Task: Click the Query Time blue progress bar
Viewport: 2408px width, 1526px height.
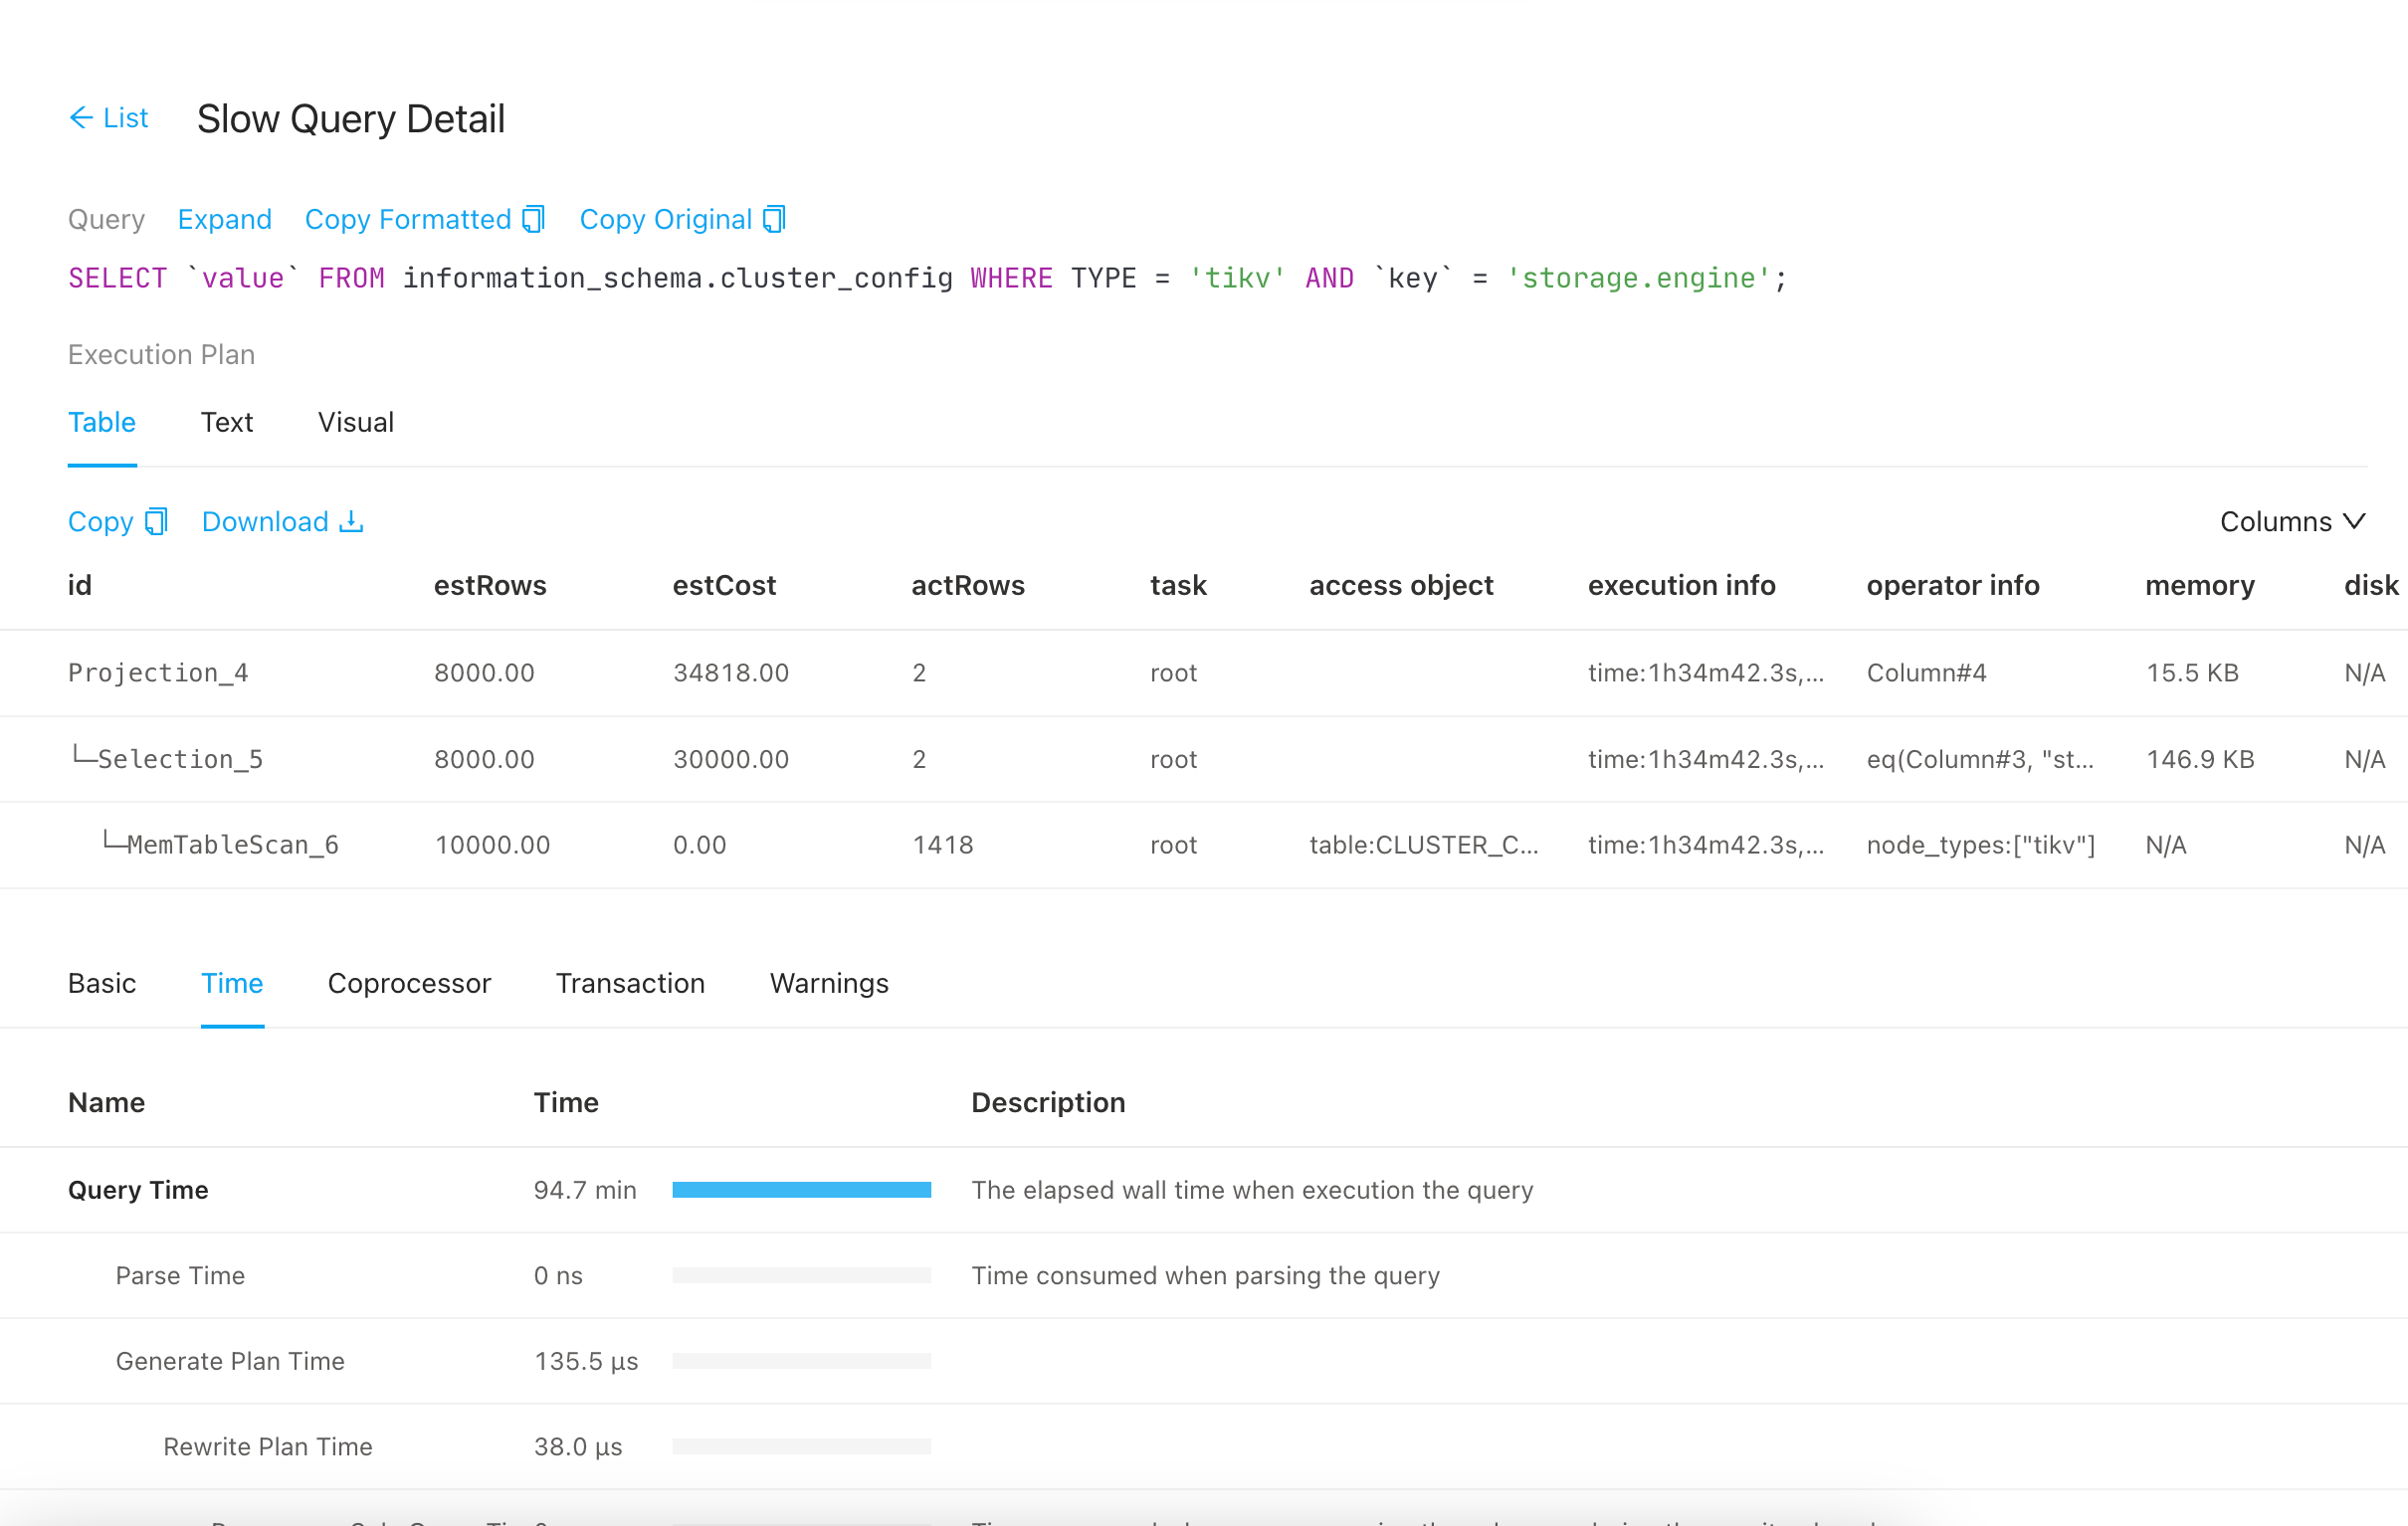Action: click(x=801, y=1190)
